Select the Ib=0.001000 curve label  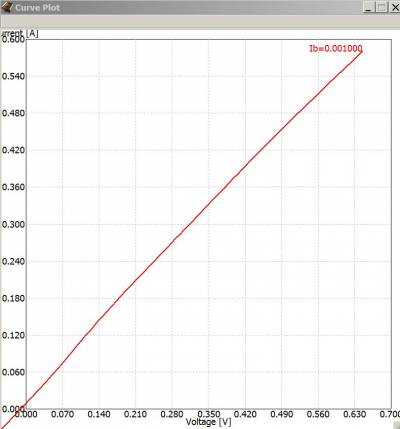(336, 49)
